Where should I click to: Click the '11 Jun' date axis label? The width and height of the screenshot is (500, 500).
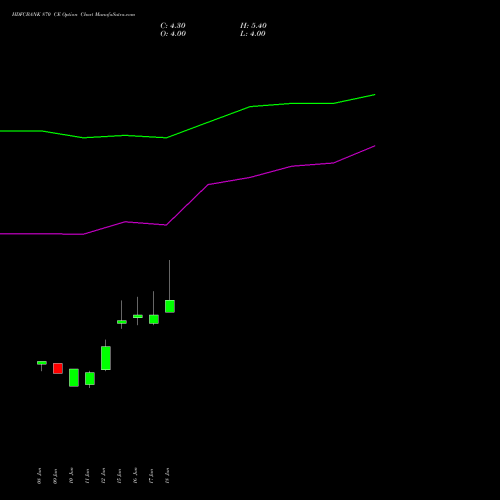point(87,476)
